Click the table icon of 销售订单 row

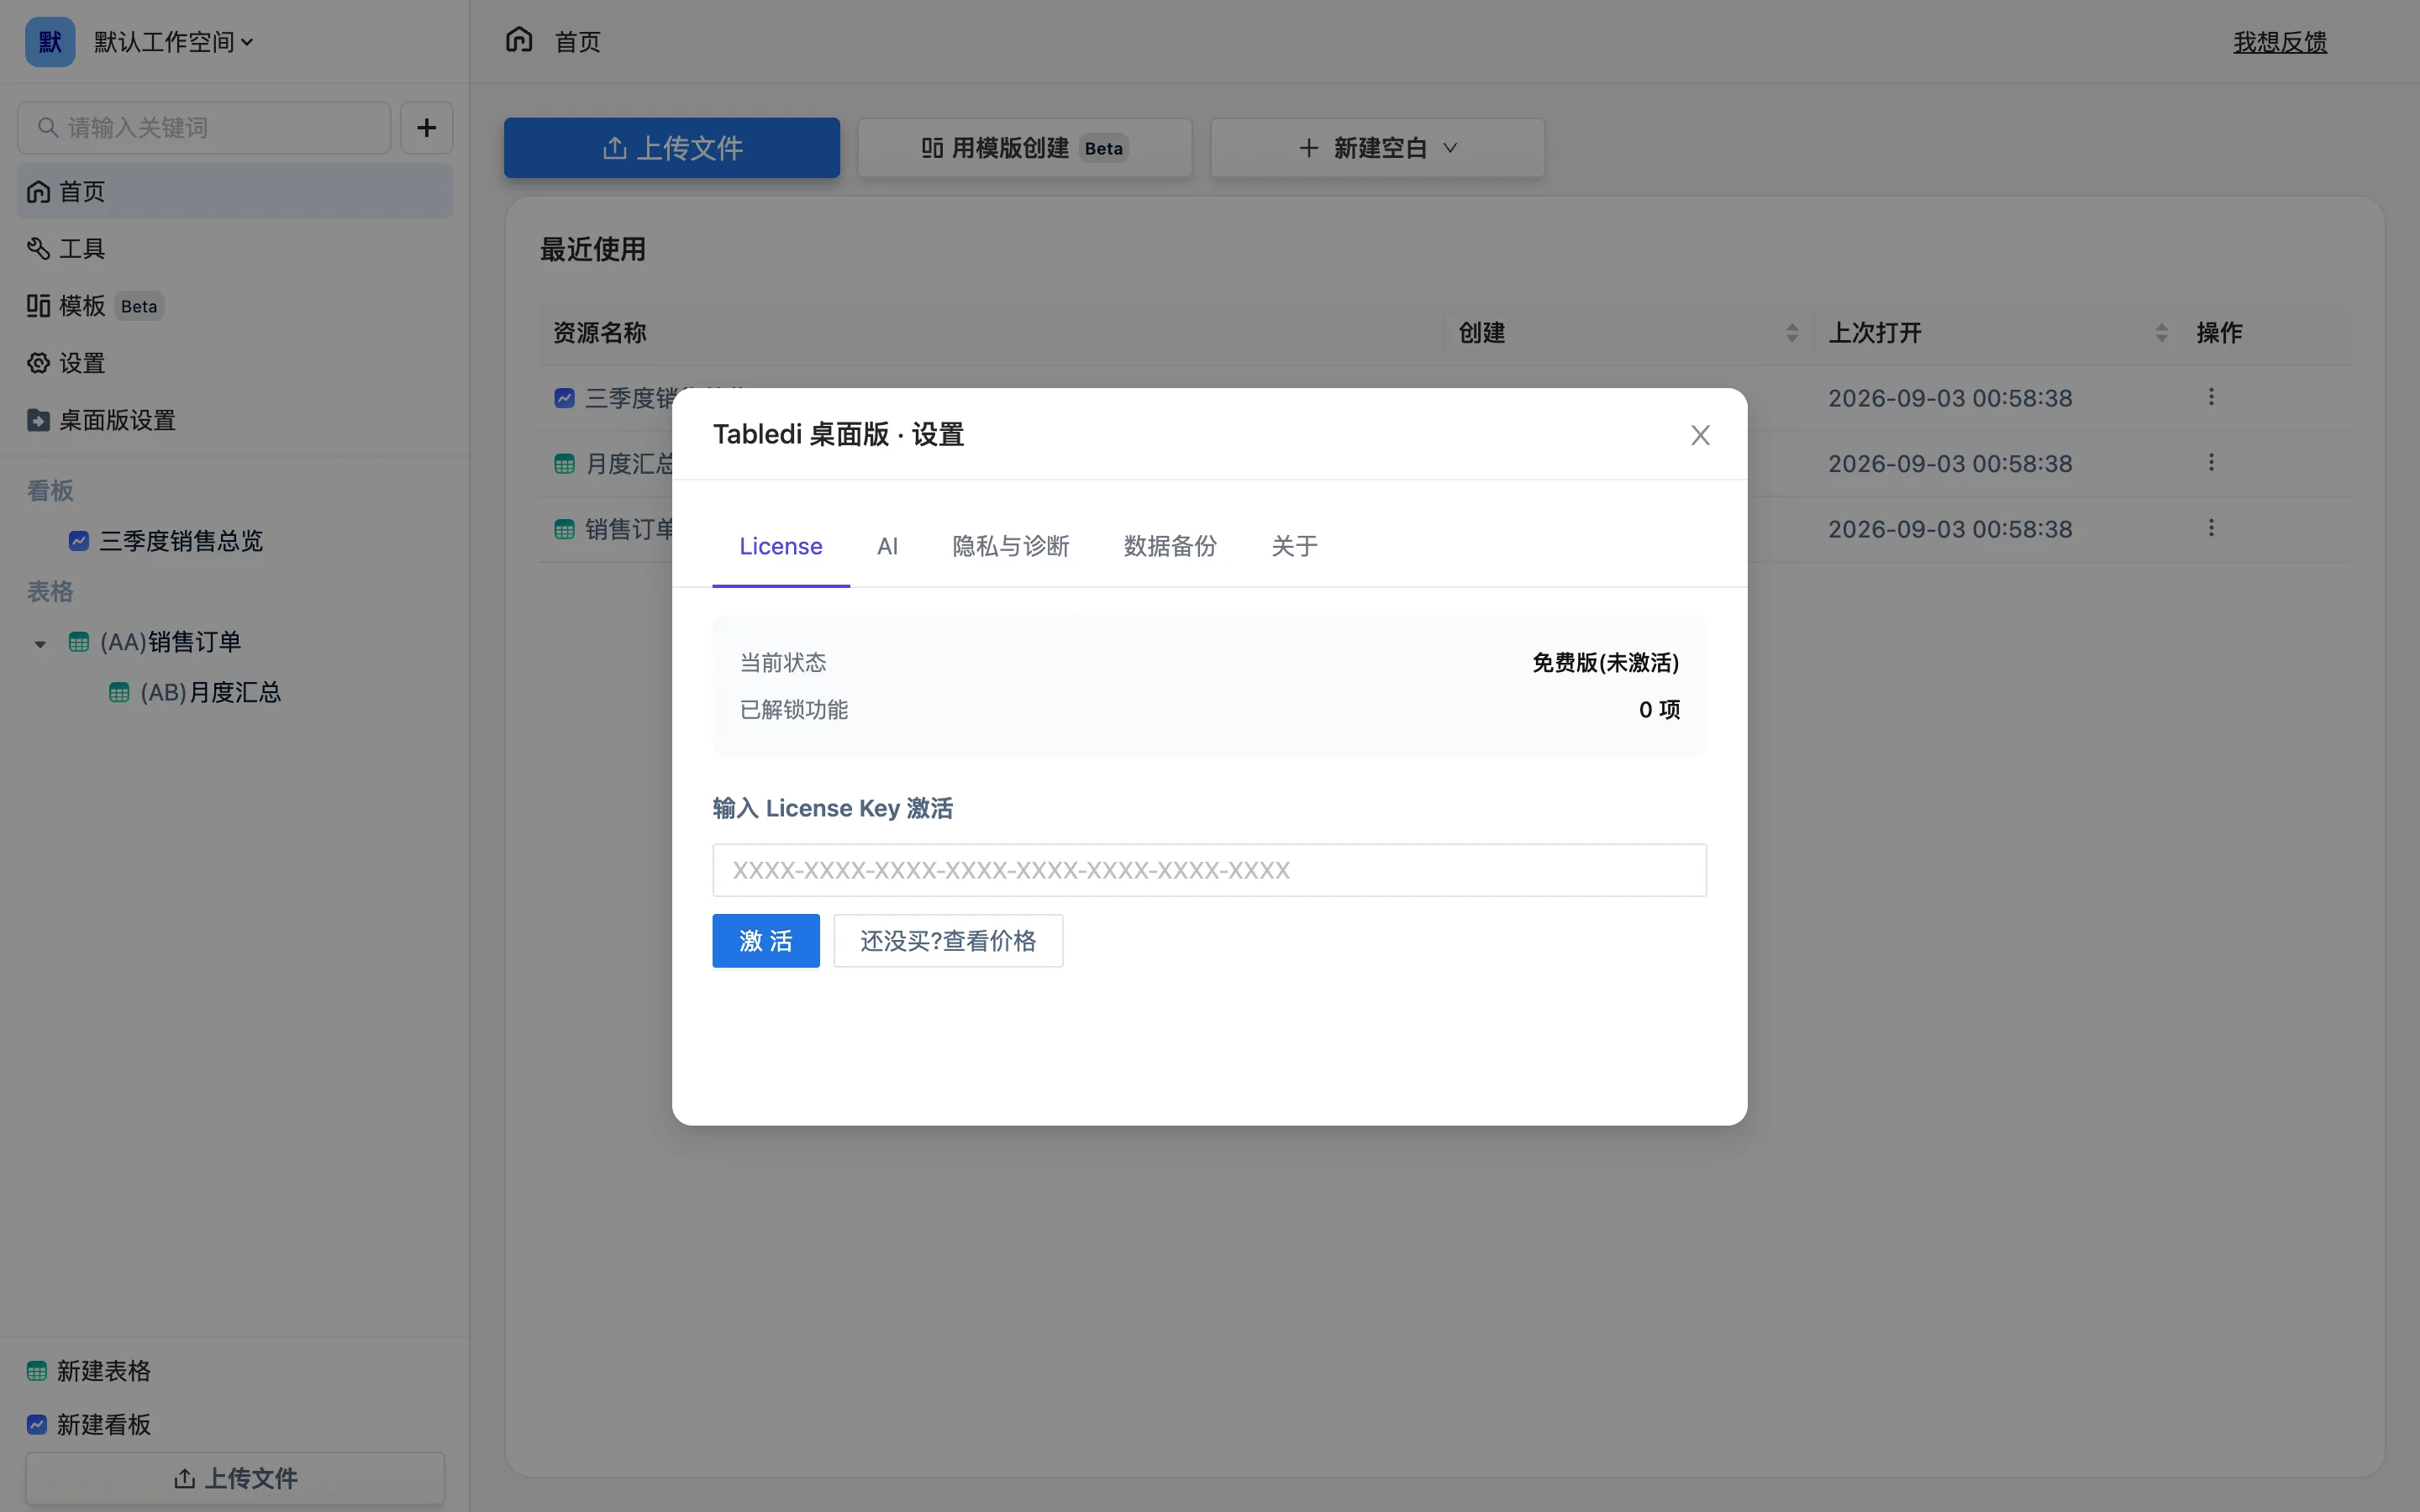click(x=564, y=529)
